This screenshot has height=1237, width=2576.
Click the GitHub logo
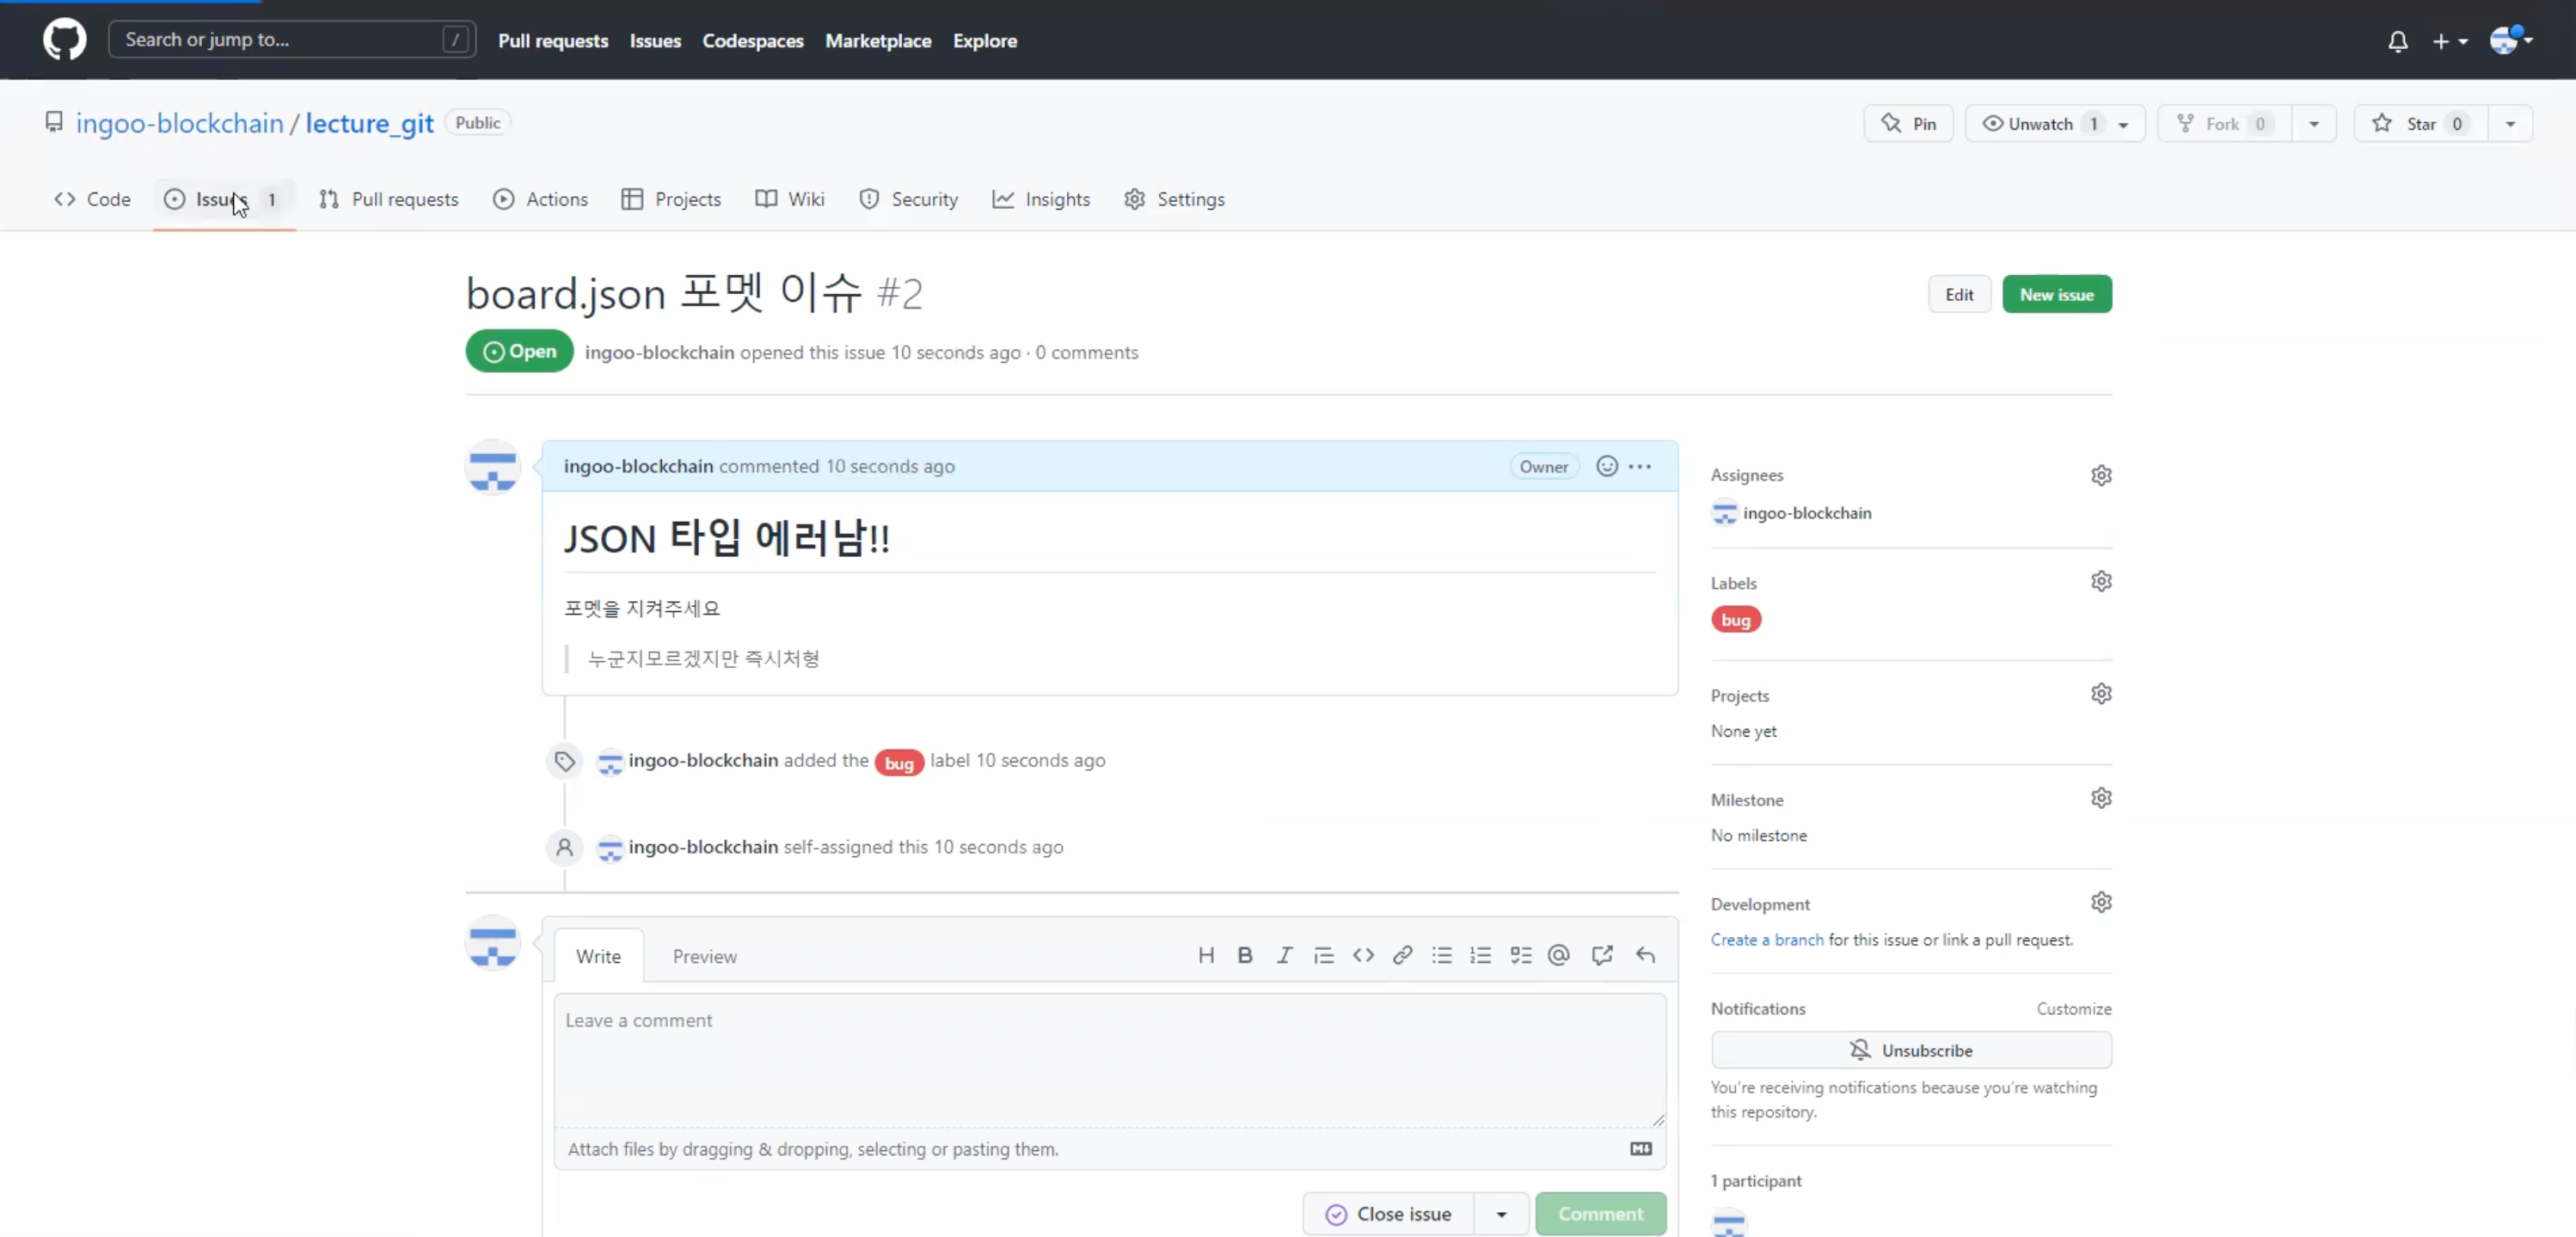tap(64, 40)
